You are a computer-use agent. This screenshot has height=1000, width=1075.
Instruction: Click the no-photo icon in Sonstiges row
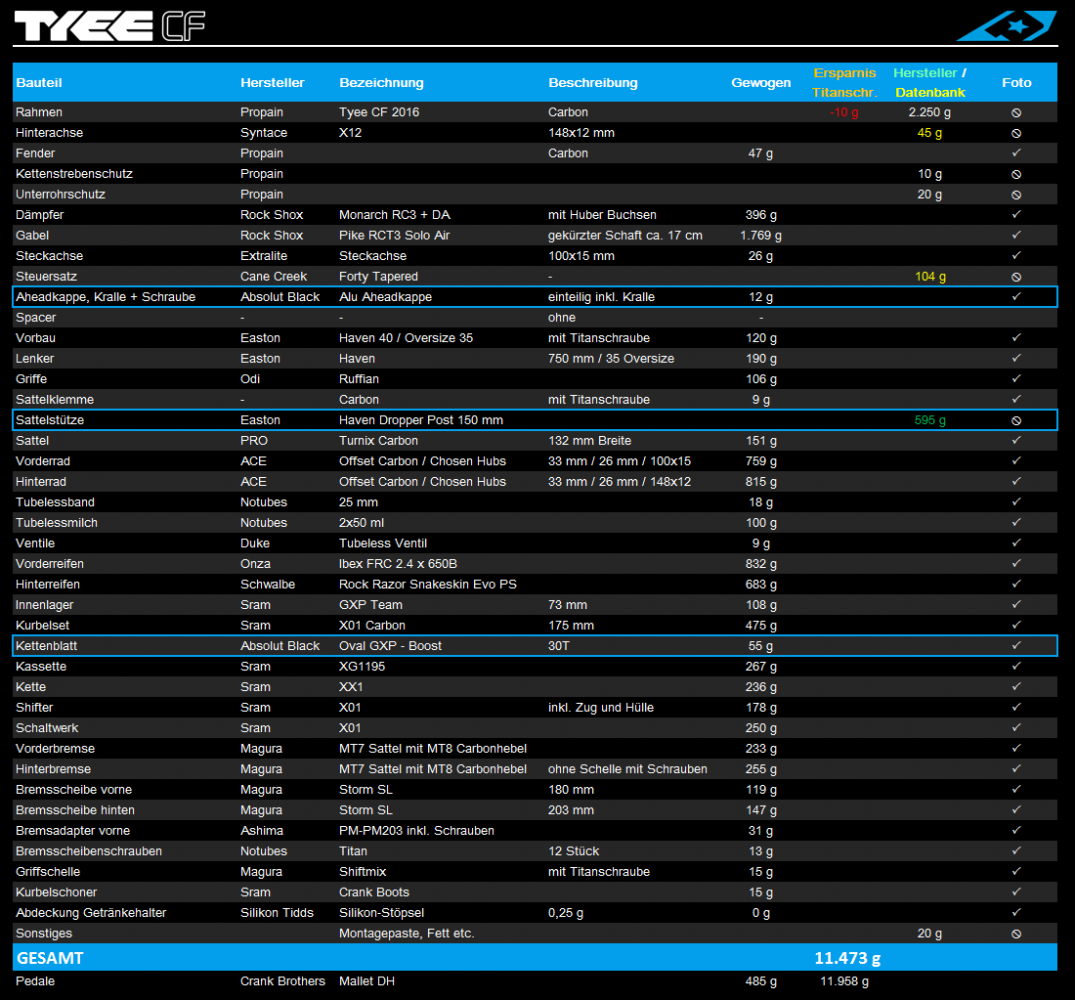[x=1016, y=934]
